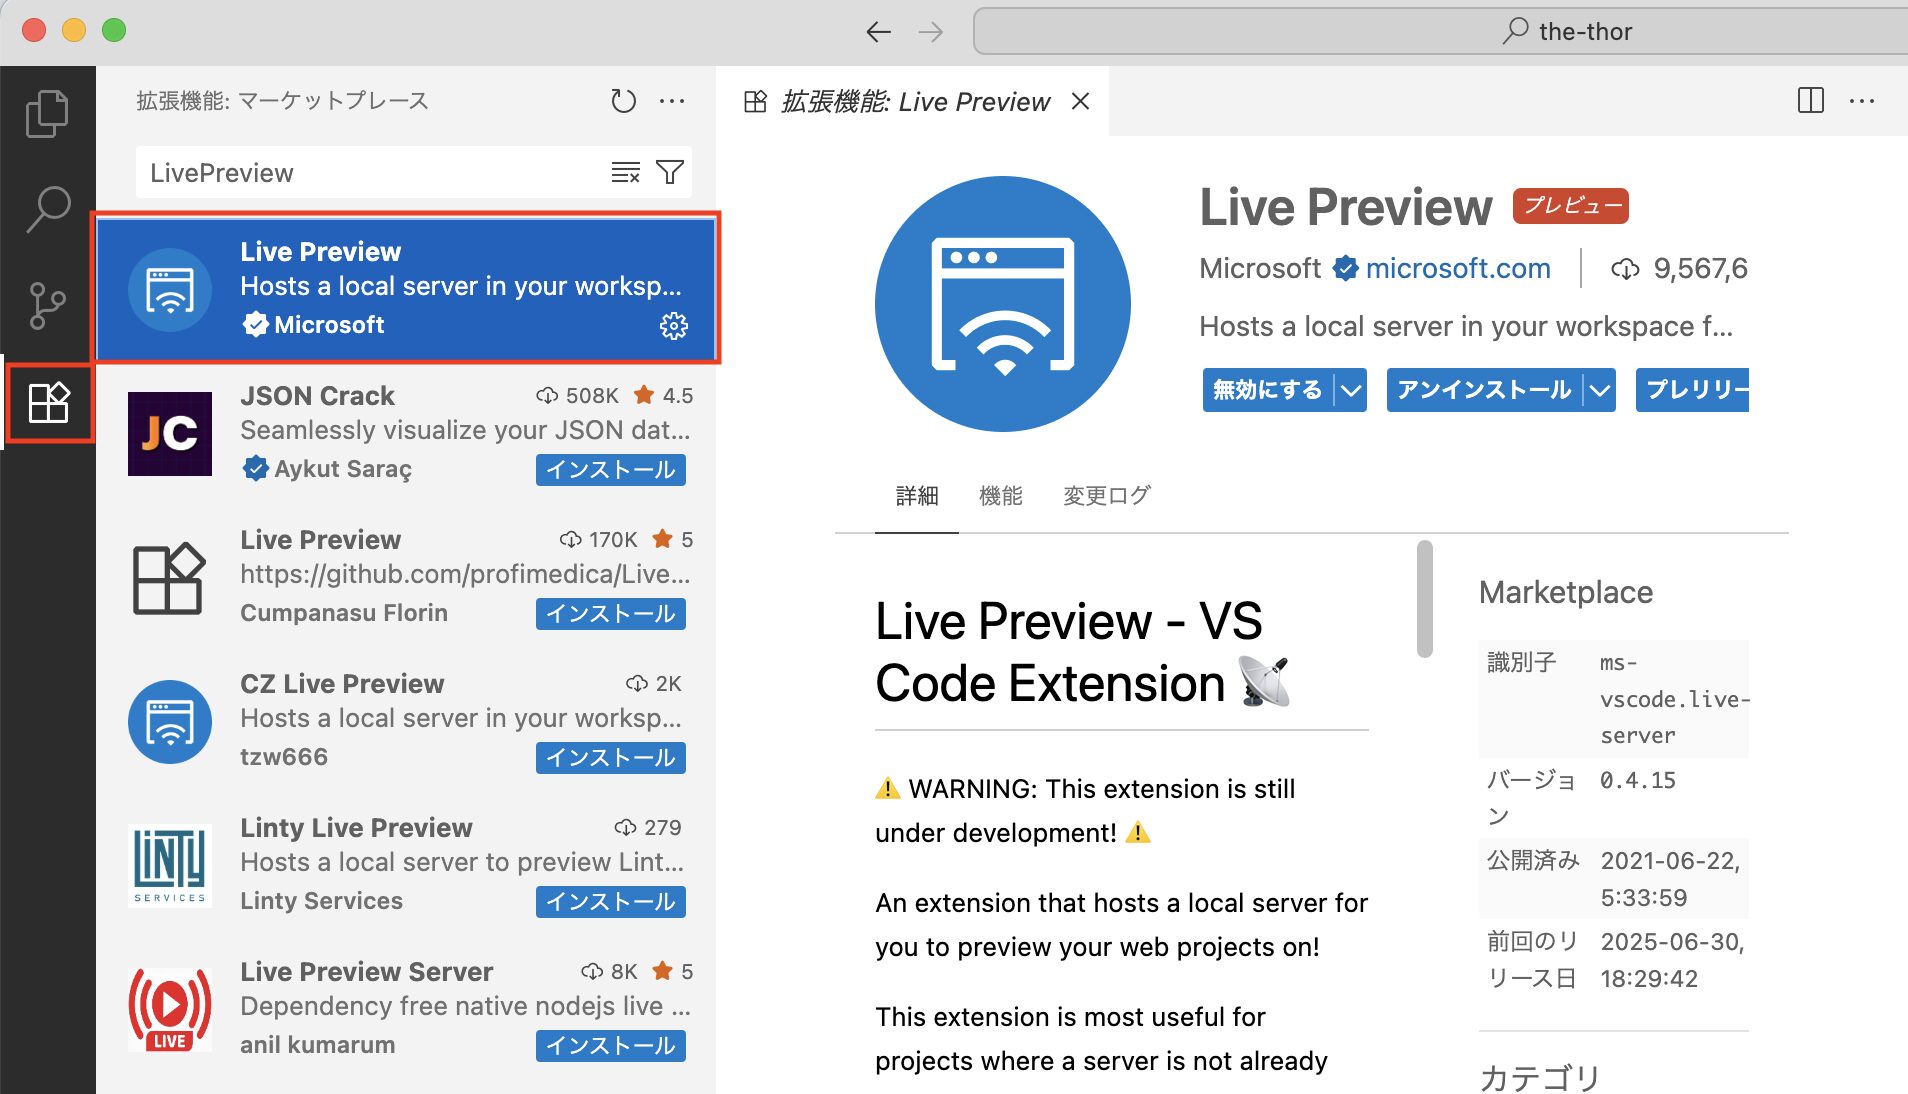This screenshot has height=1094, width=1908.
Task: Click JSON Crack extension title
Action: click(x=317, y=396)
